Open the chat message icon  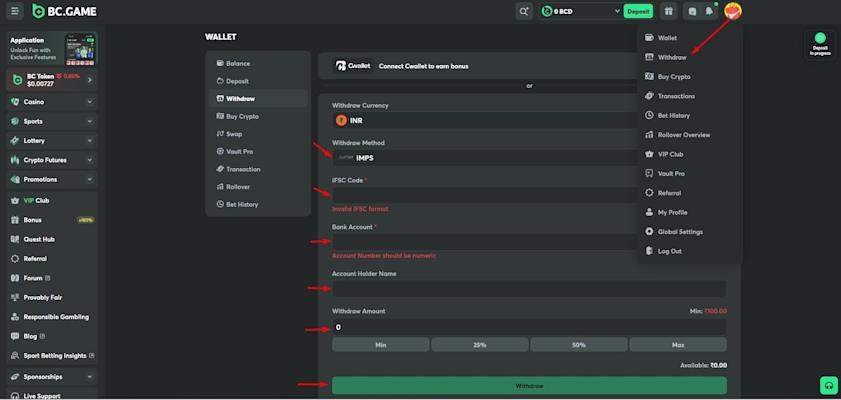692,11
